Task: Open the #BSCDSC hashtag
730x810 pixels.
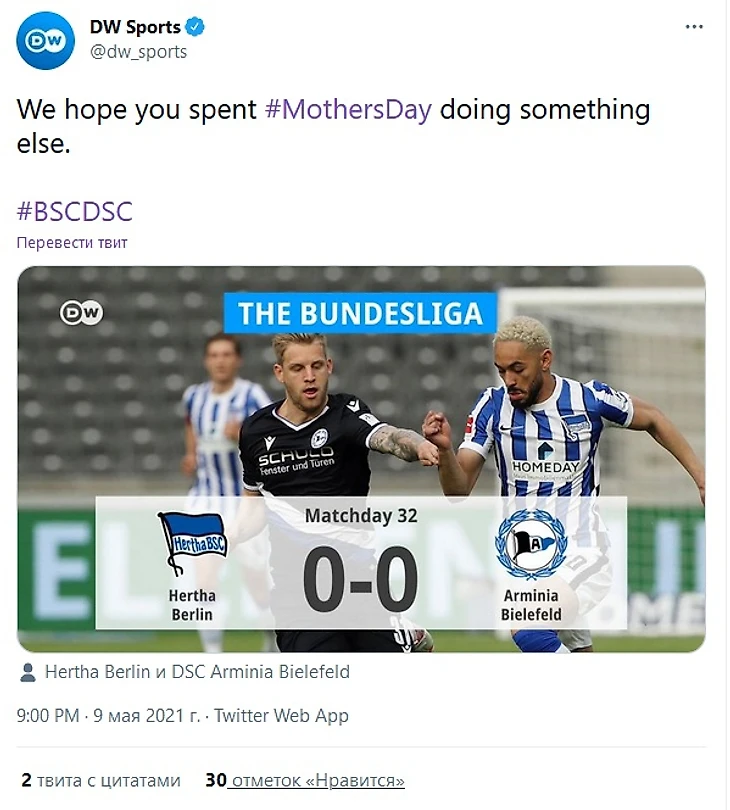Action: [x=75, y=211]
